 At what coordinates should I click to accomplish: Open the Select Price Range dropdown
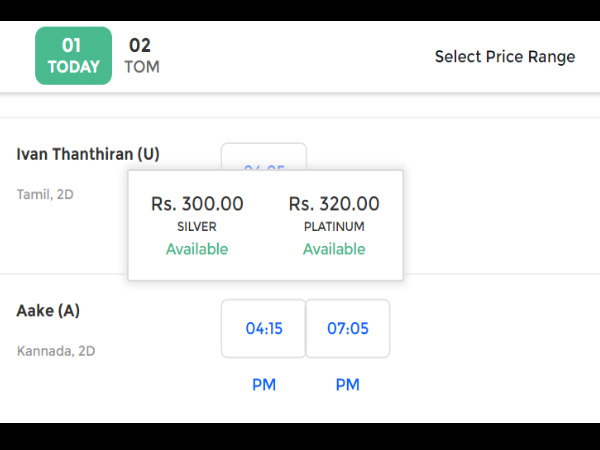coord(504,56)
